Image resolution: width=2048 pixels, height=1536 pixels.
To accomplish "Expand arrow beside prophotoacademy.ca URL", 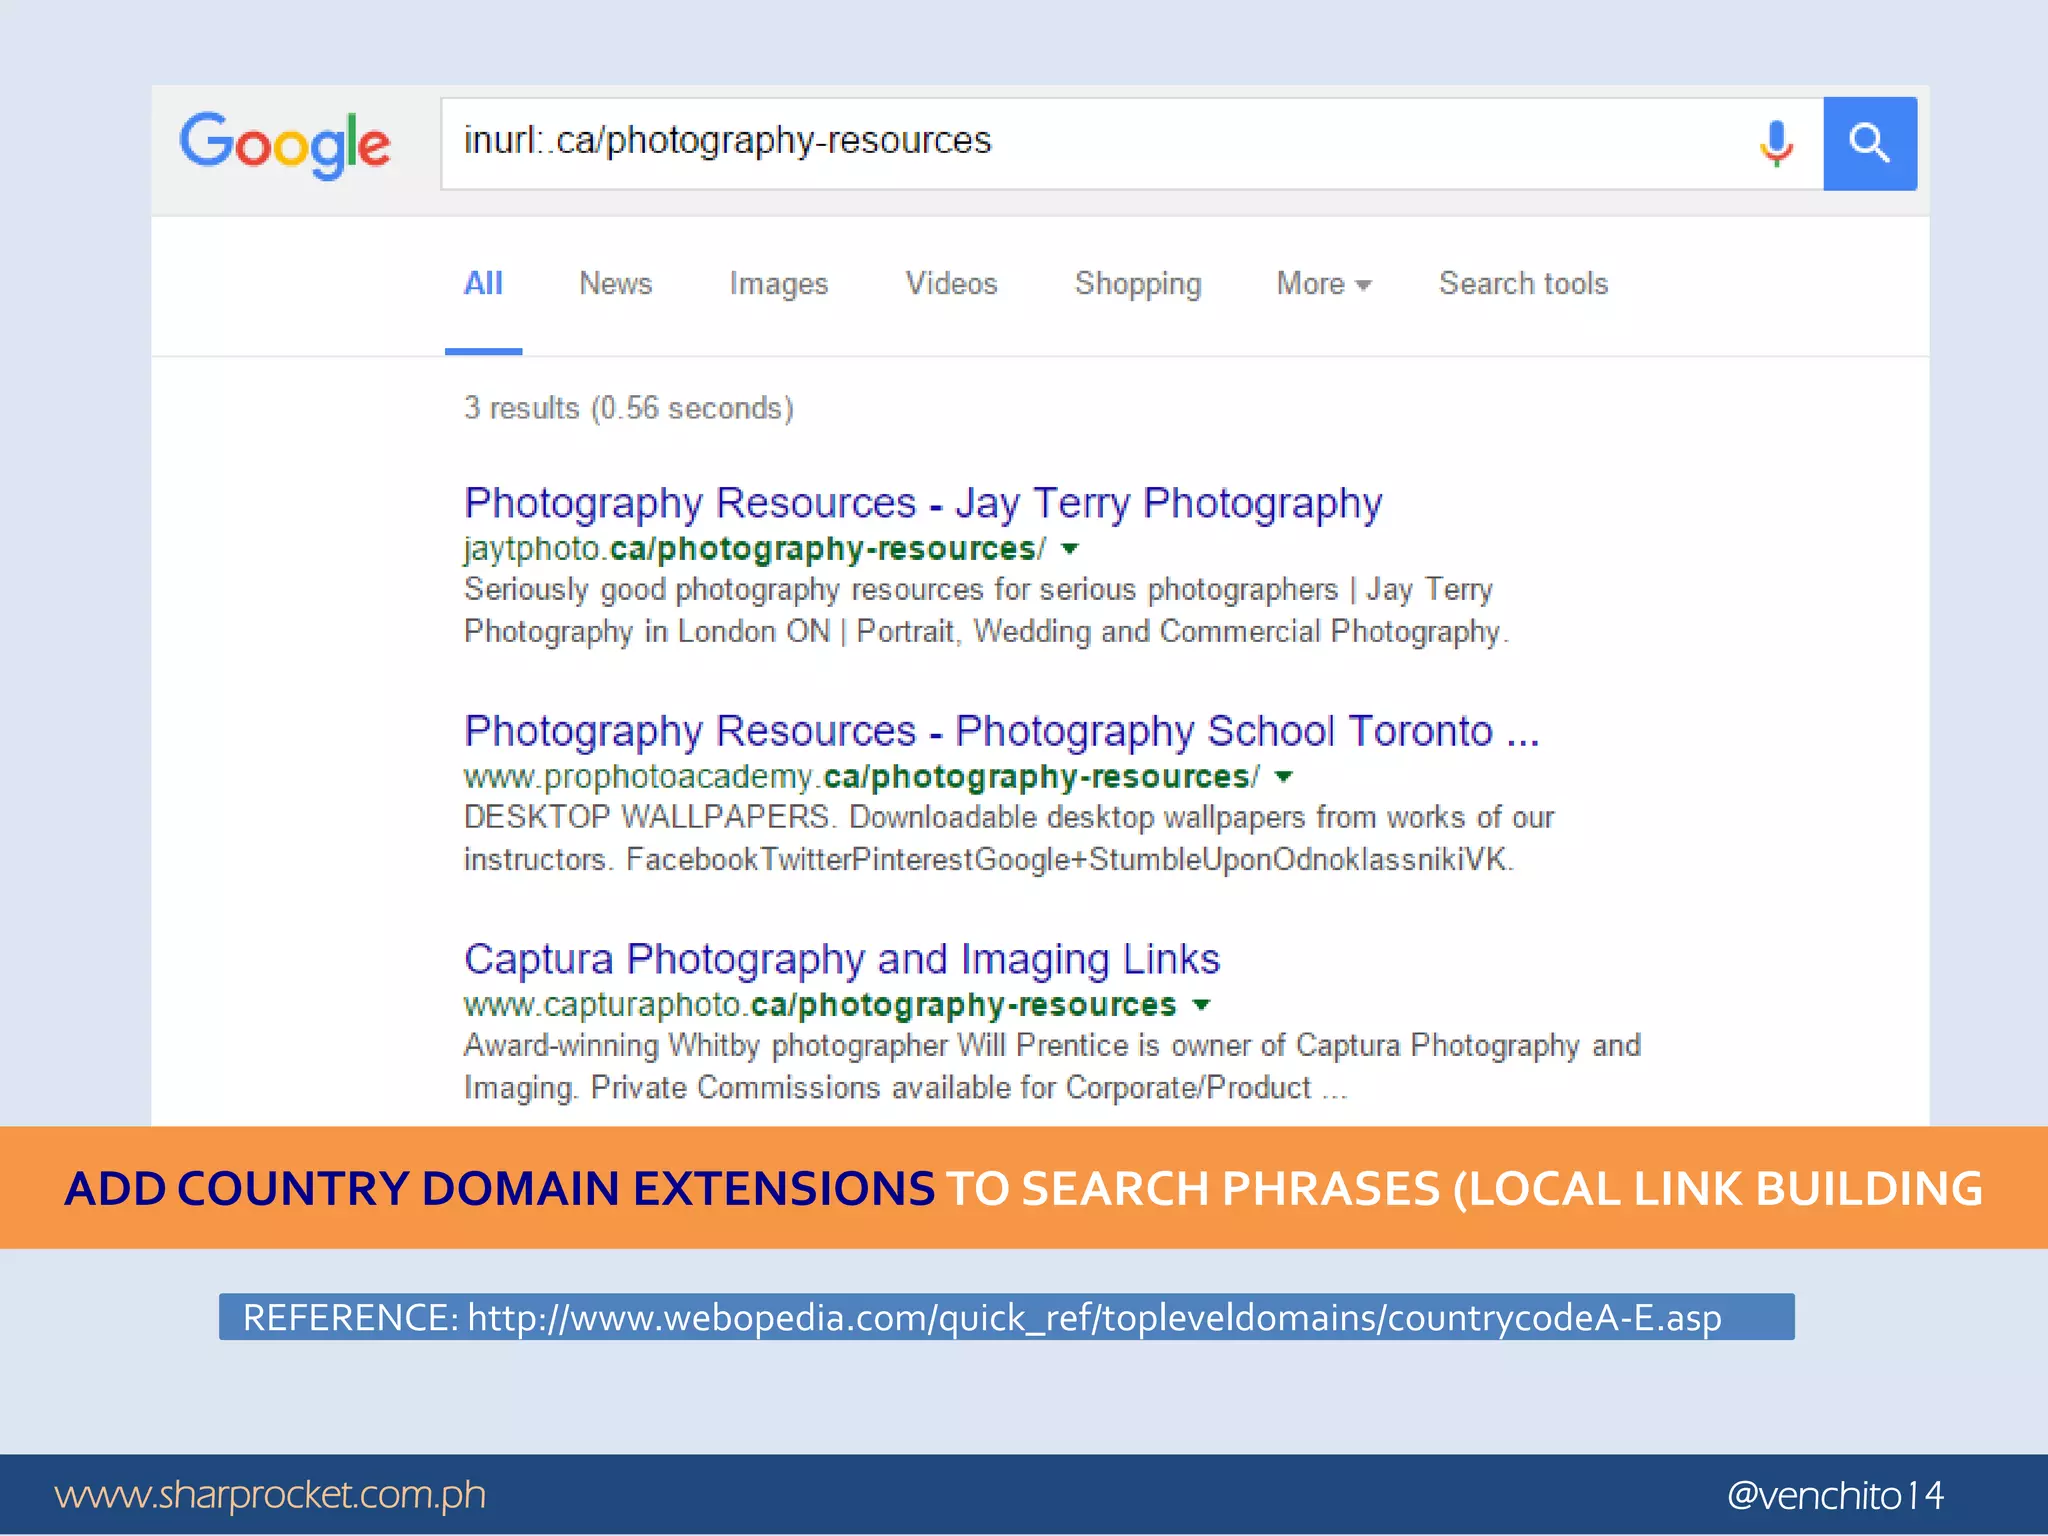I will 1285,777.
